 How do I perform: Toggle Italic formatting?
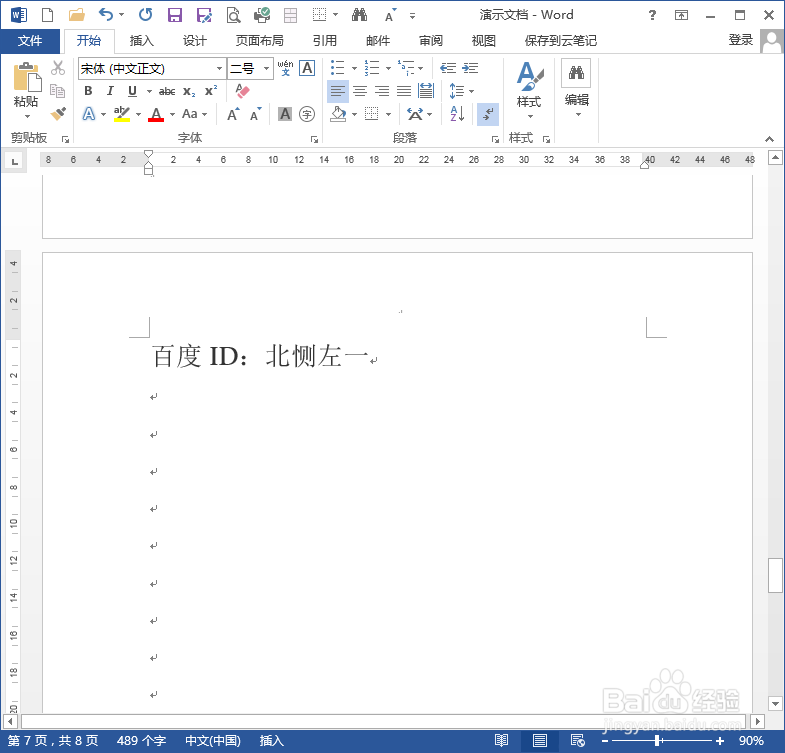coord(110,91)
